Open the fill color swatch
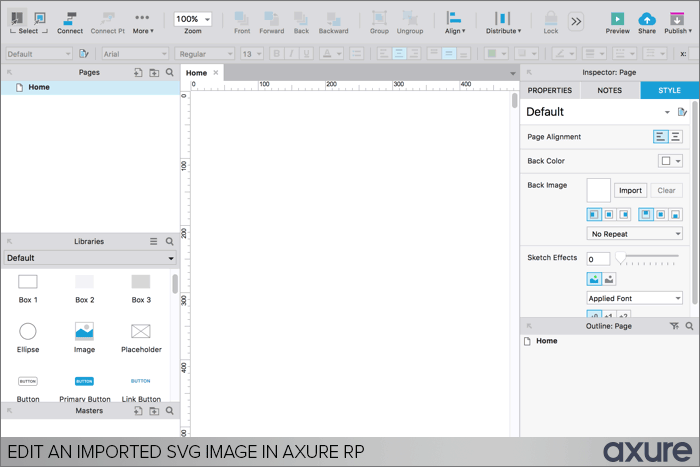Image resolution: width=700 pixels, height=467 pixels. click(496, 54)
